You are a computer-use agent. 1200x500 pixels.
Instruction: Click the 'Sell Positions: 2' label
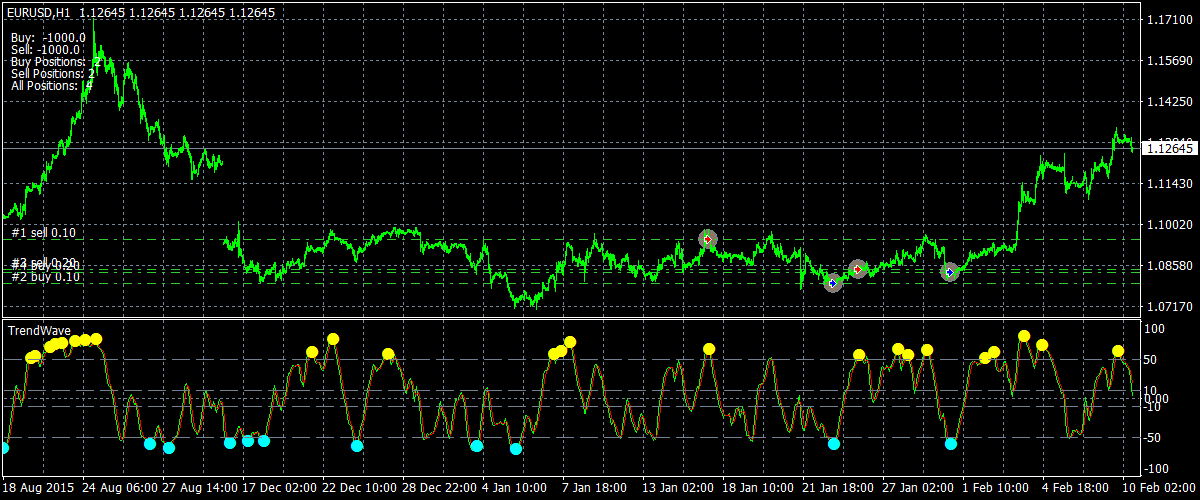(x=53, y=73)
